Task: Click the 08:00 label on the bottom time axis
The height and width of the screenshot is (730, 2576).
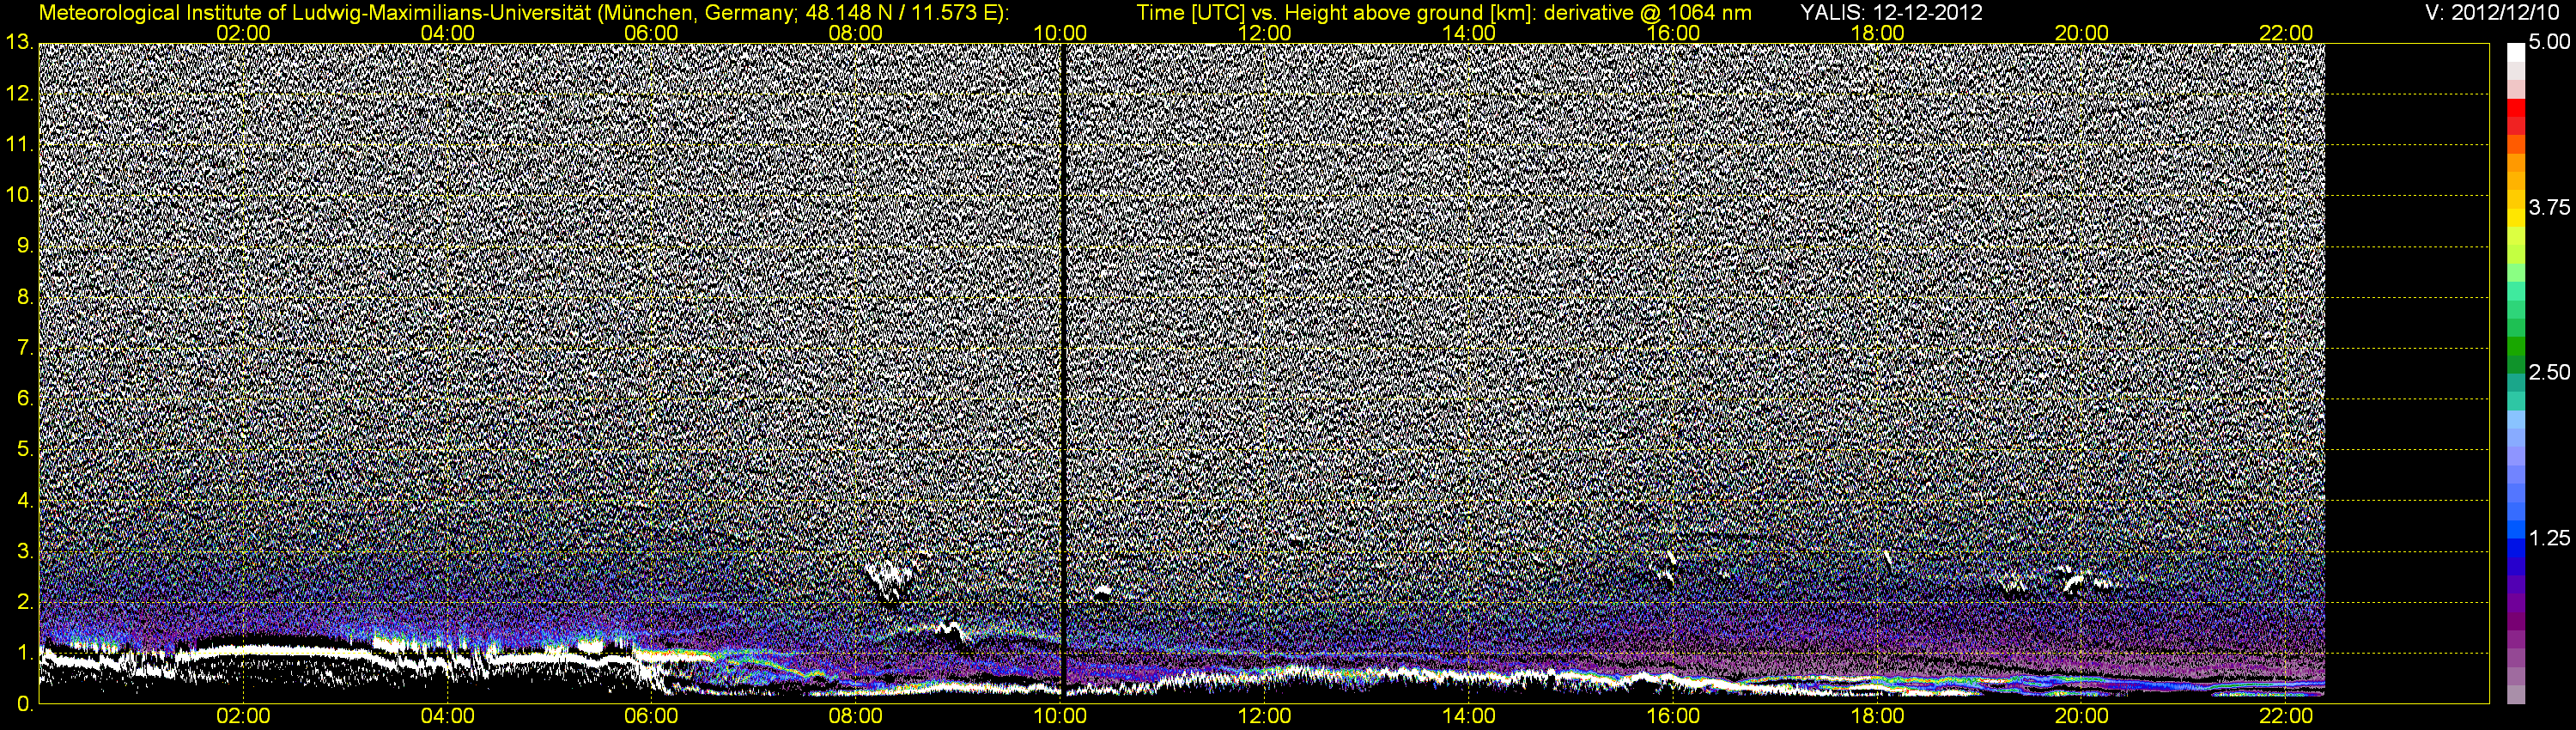Action: (x=856, y=716)
